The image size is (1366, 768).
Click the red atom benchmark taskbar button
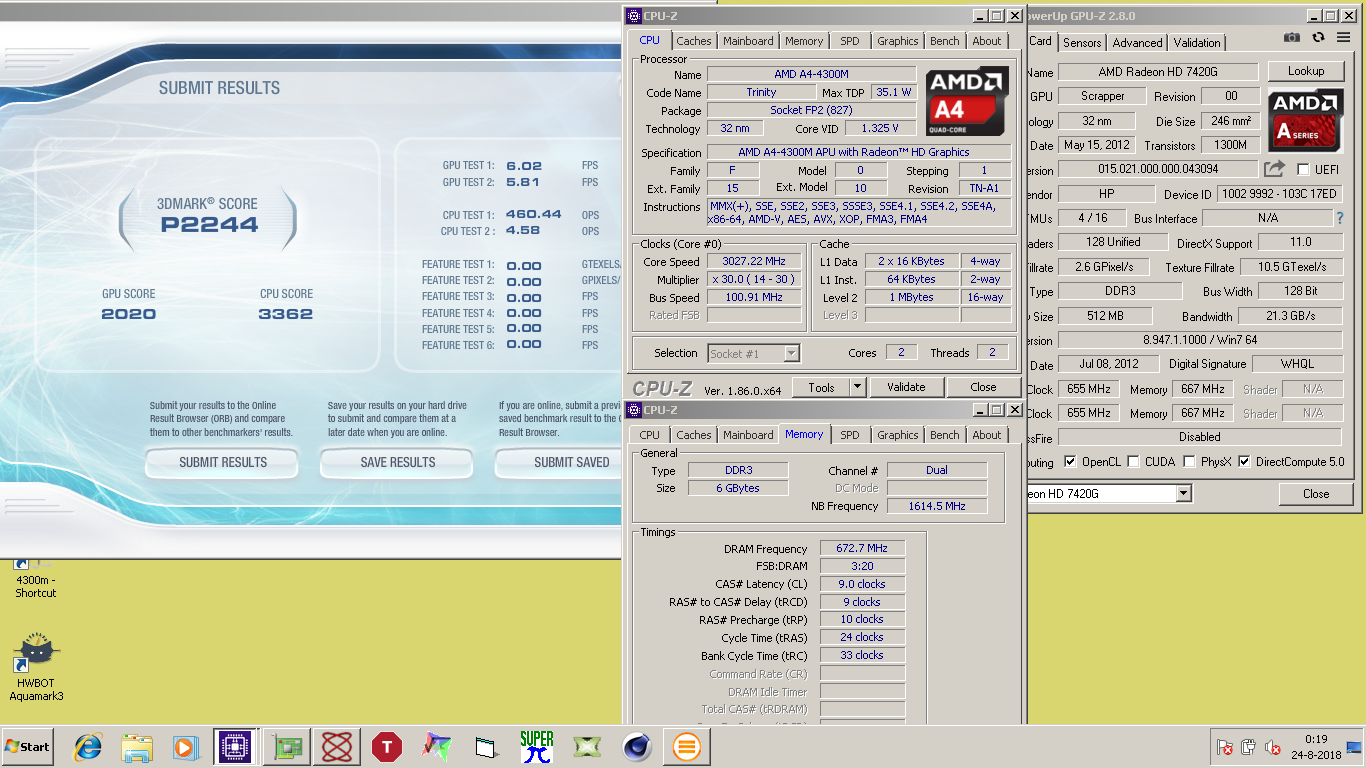[337, 747]
